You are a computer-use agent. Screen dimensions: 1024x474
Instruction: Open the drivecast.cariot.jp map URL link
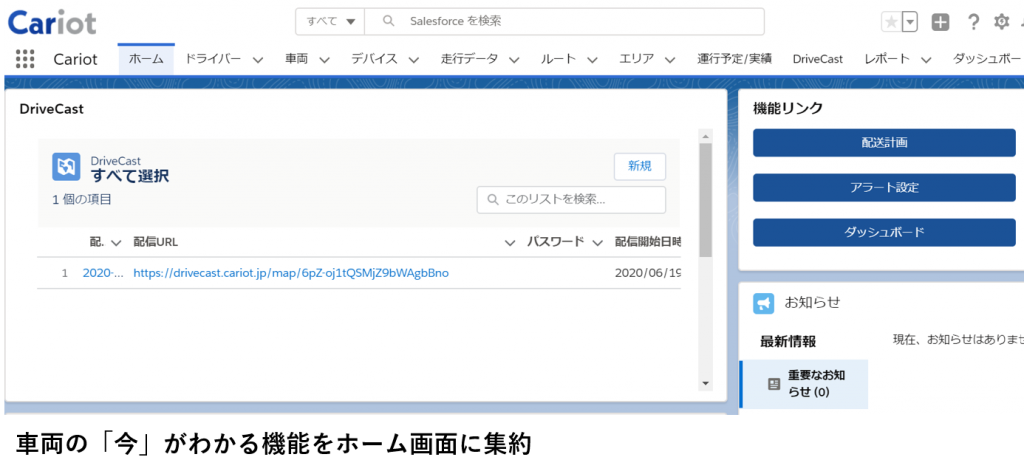(x=291, y=273)
